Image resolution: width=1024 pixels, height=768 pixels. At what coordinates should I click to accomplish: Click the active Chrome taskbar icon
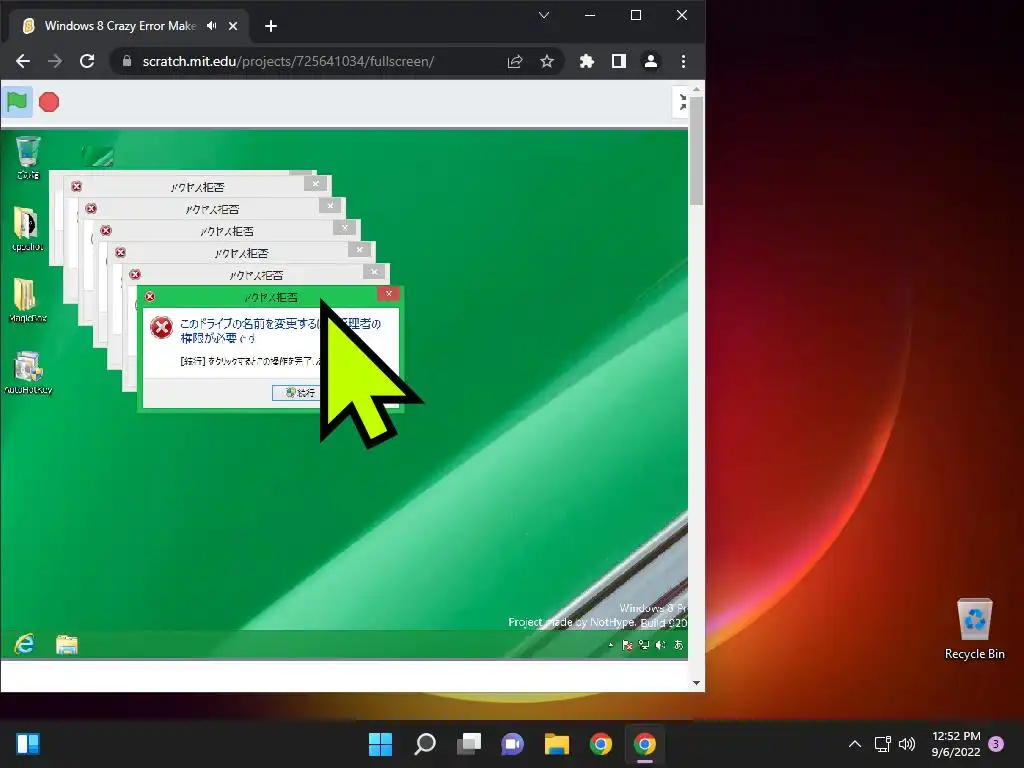tap(645, 744)
